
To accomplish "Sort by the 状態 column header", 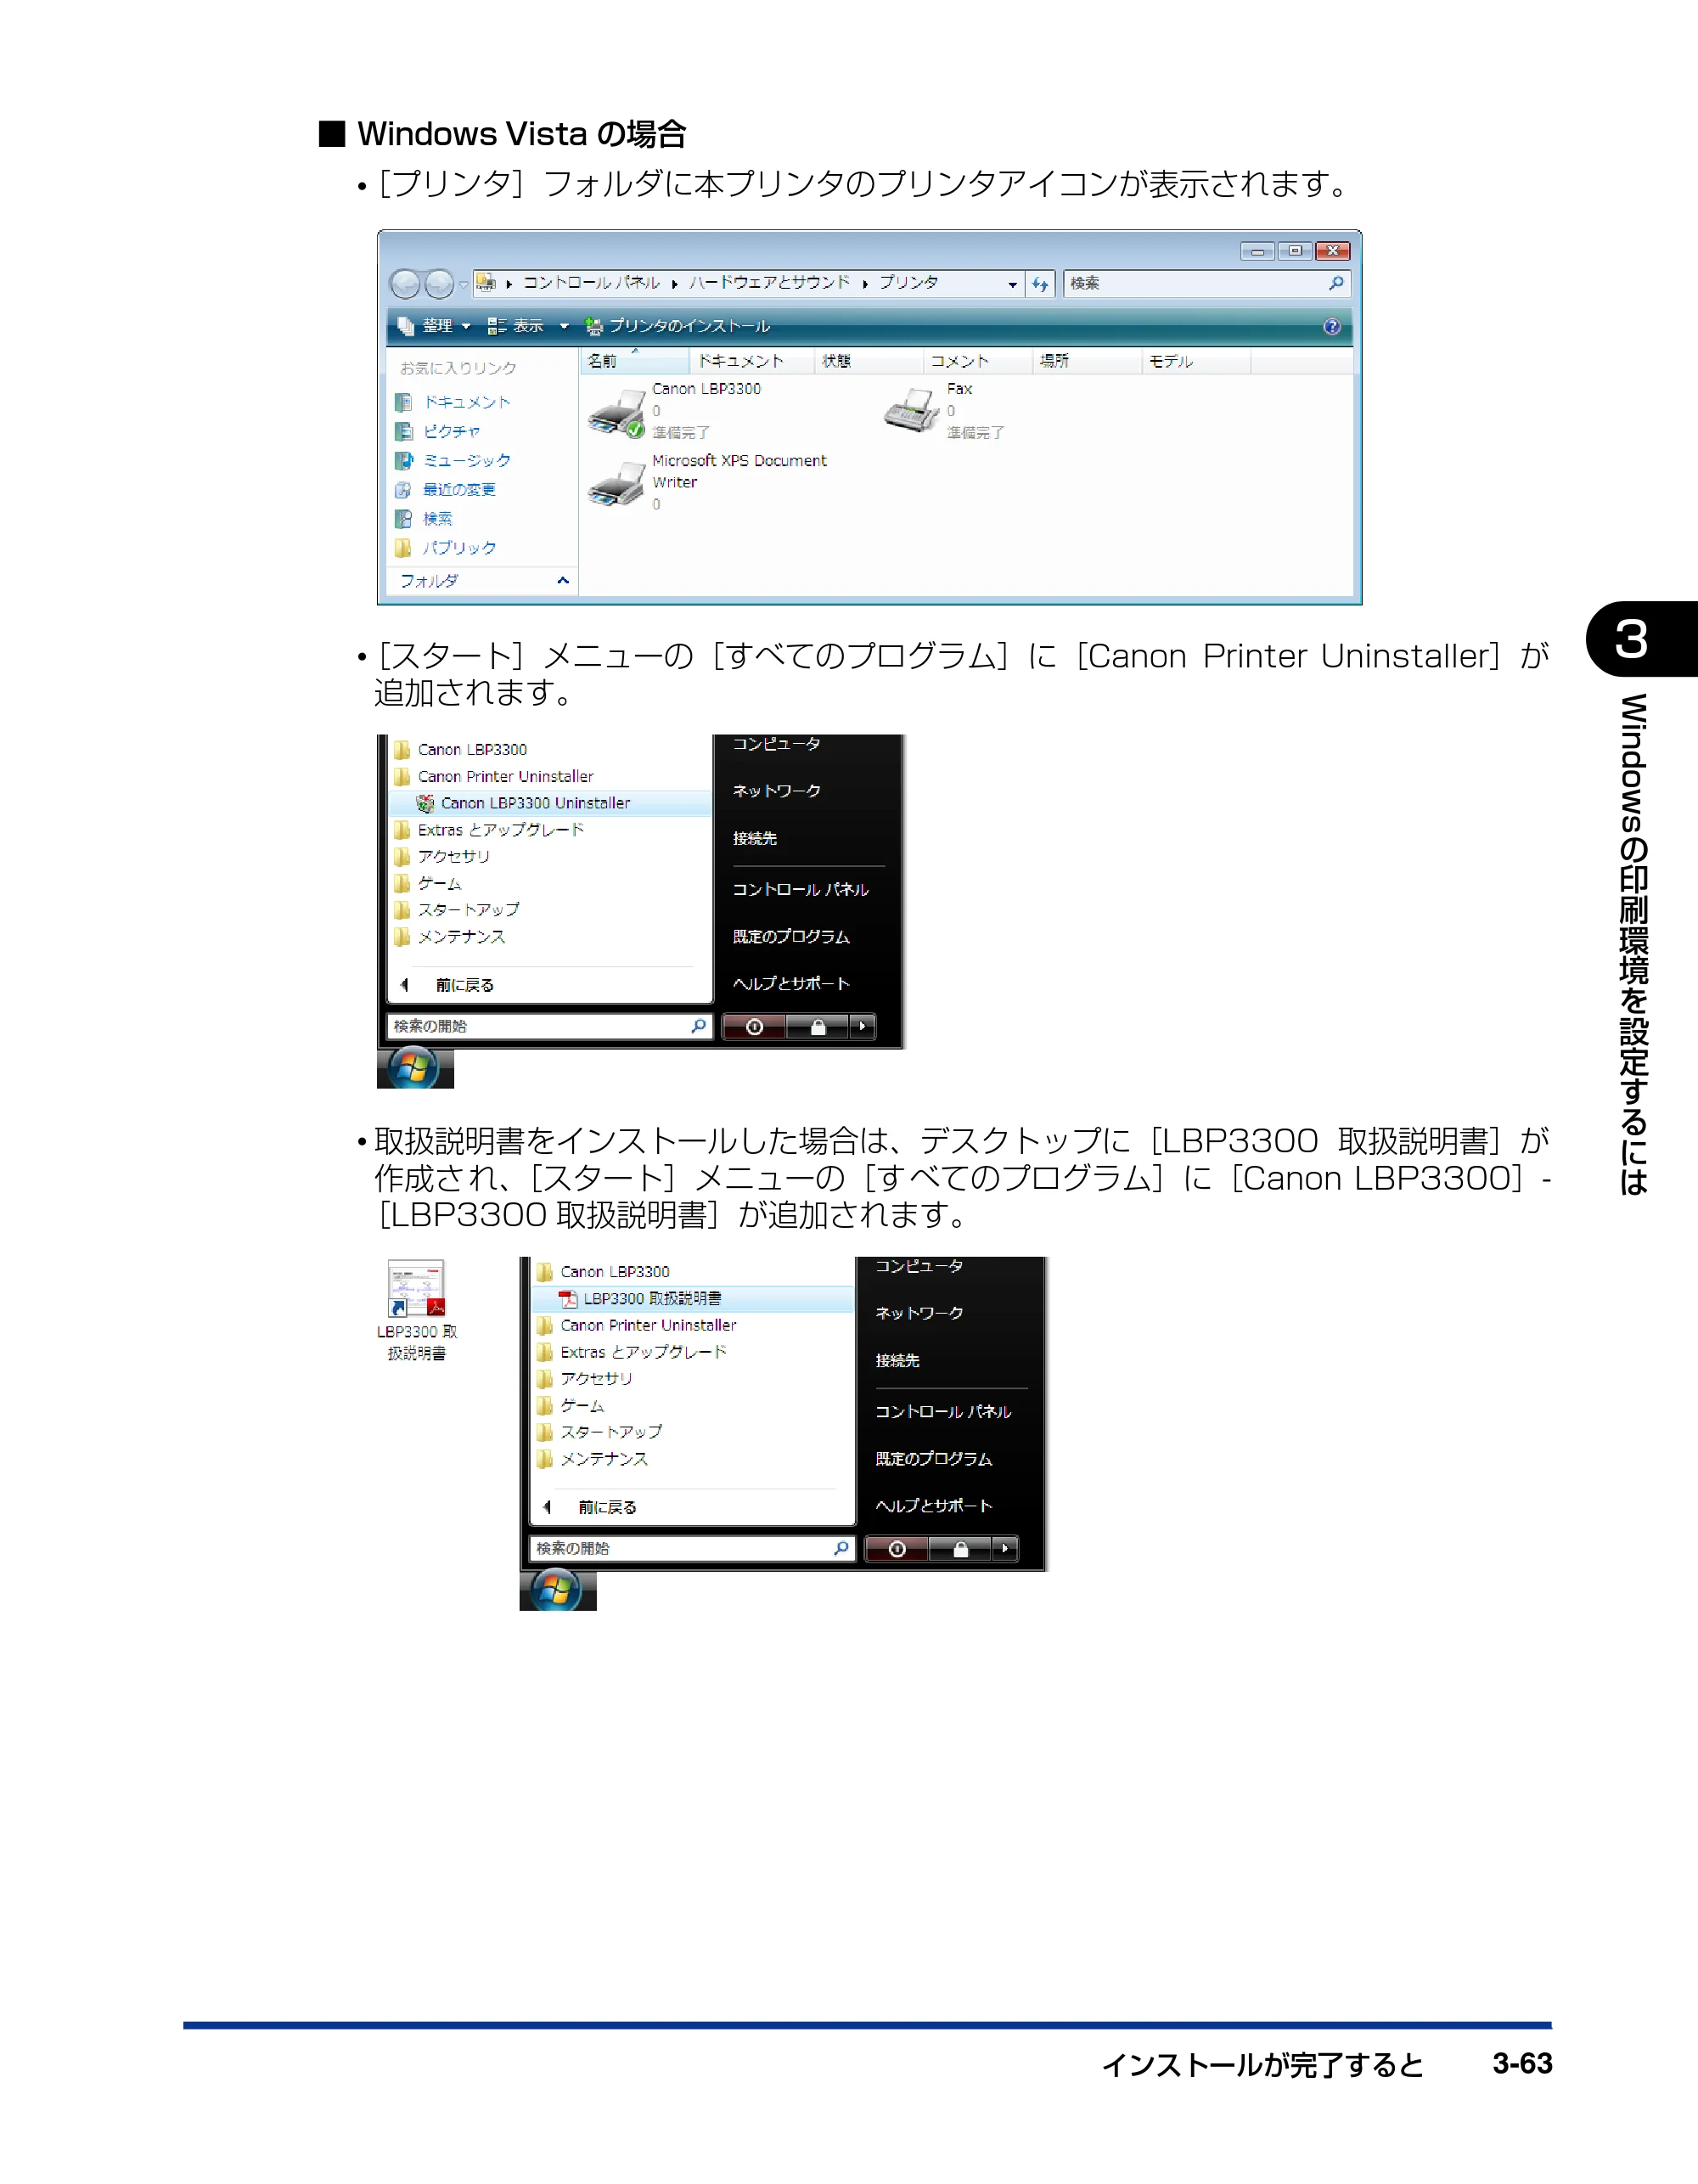I will [868, 361].
